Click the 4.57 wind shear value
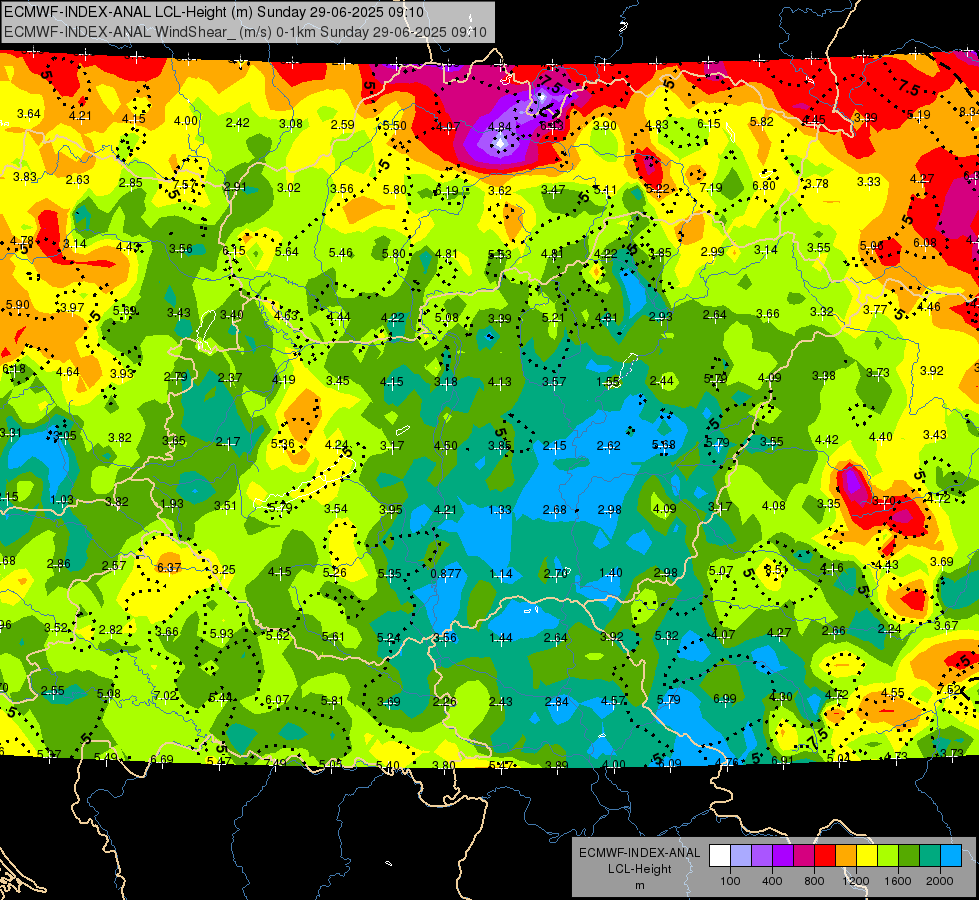Image resolution: width=979 pixels, height=900 pixels. click(612, 701)
